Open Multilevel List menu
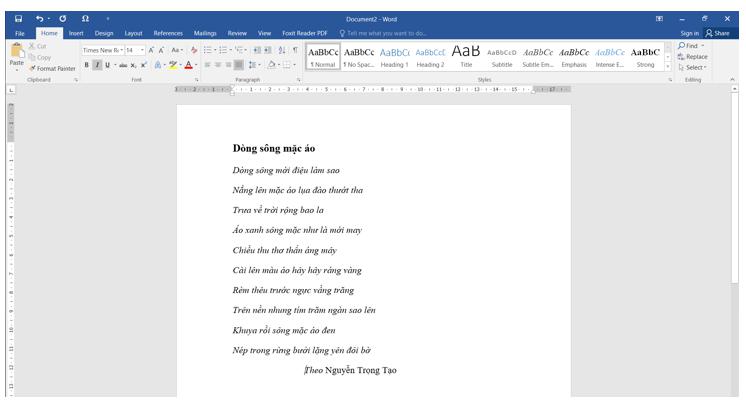The height and width of the screenshot is (405, 746). 239,50
